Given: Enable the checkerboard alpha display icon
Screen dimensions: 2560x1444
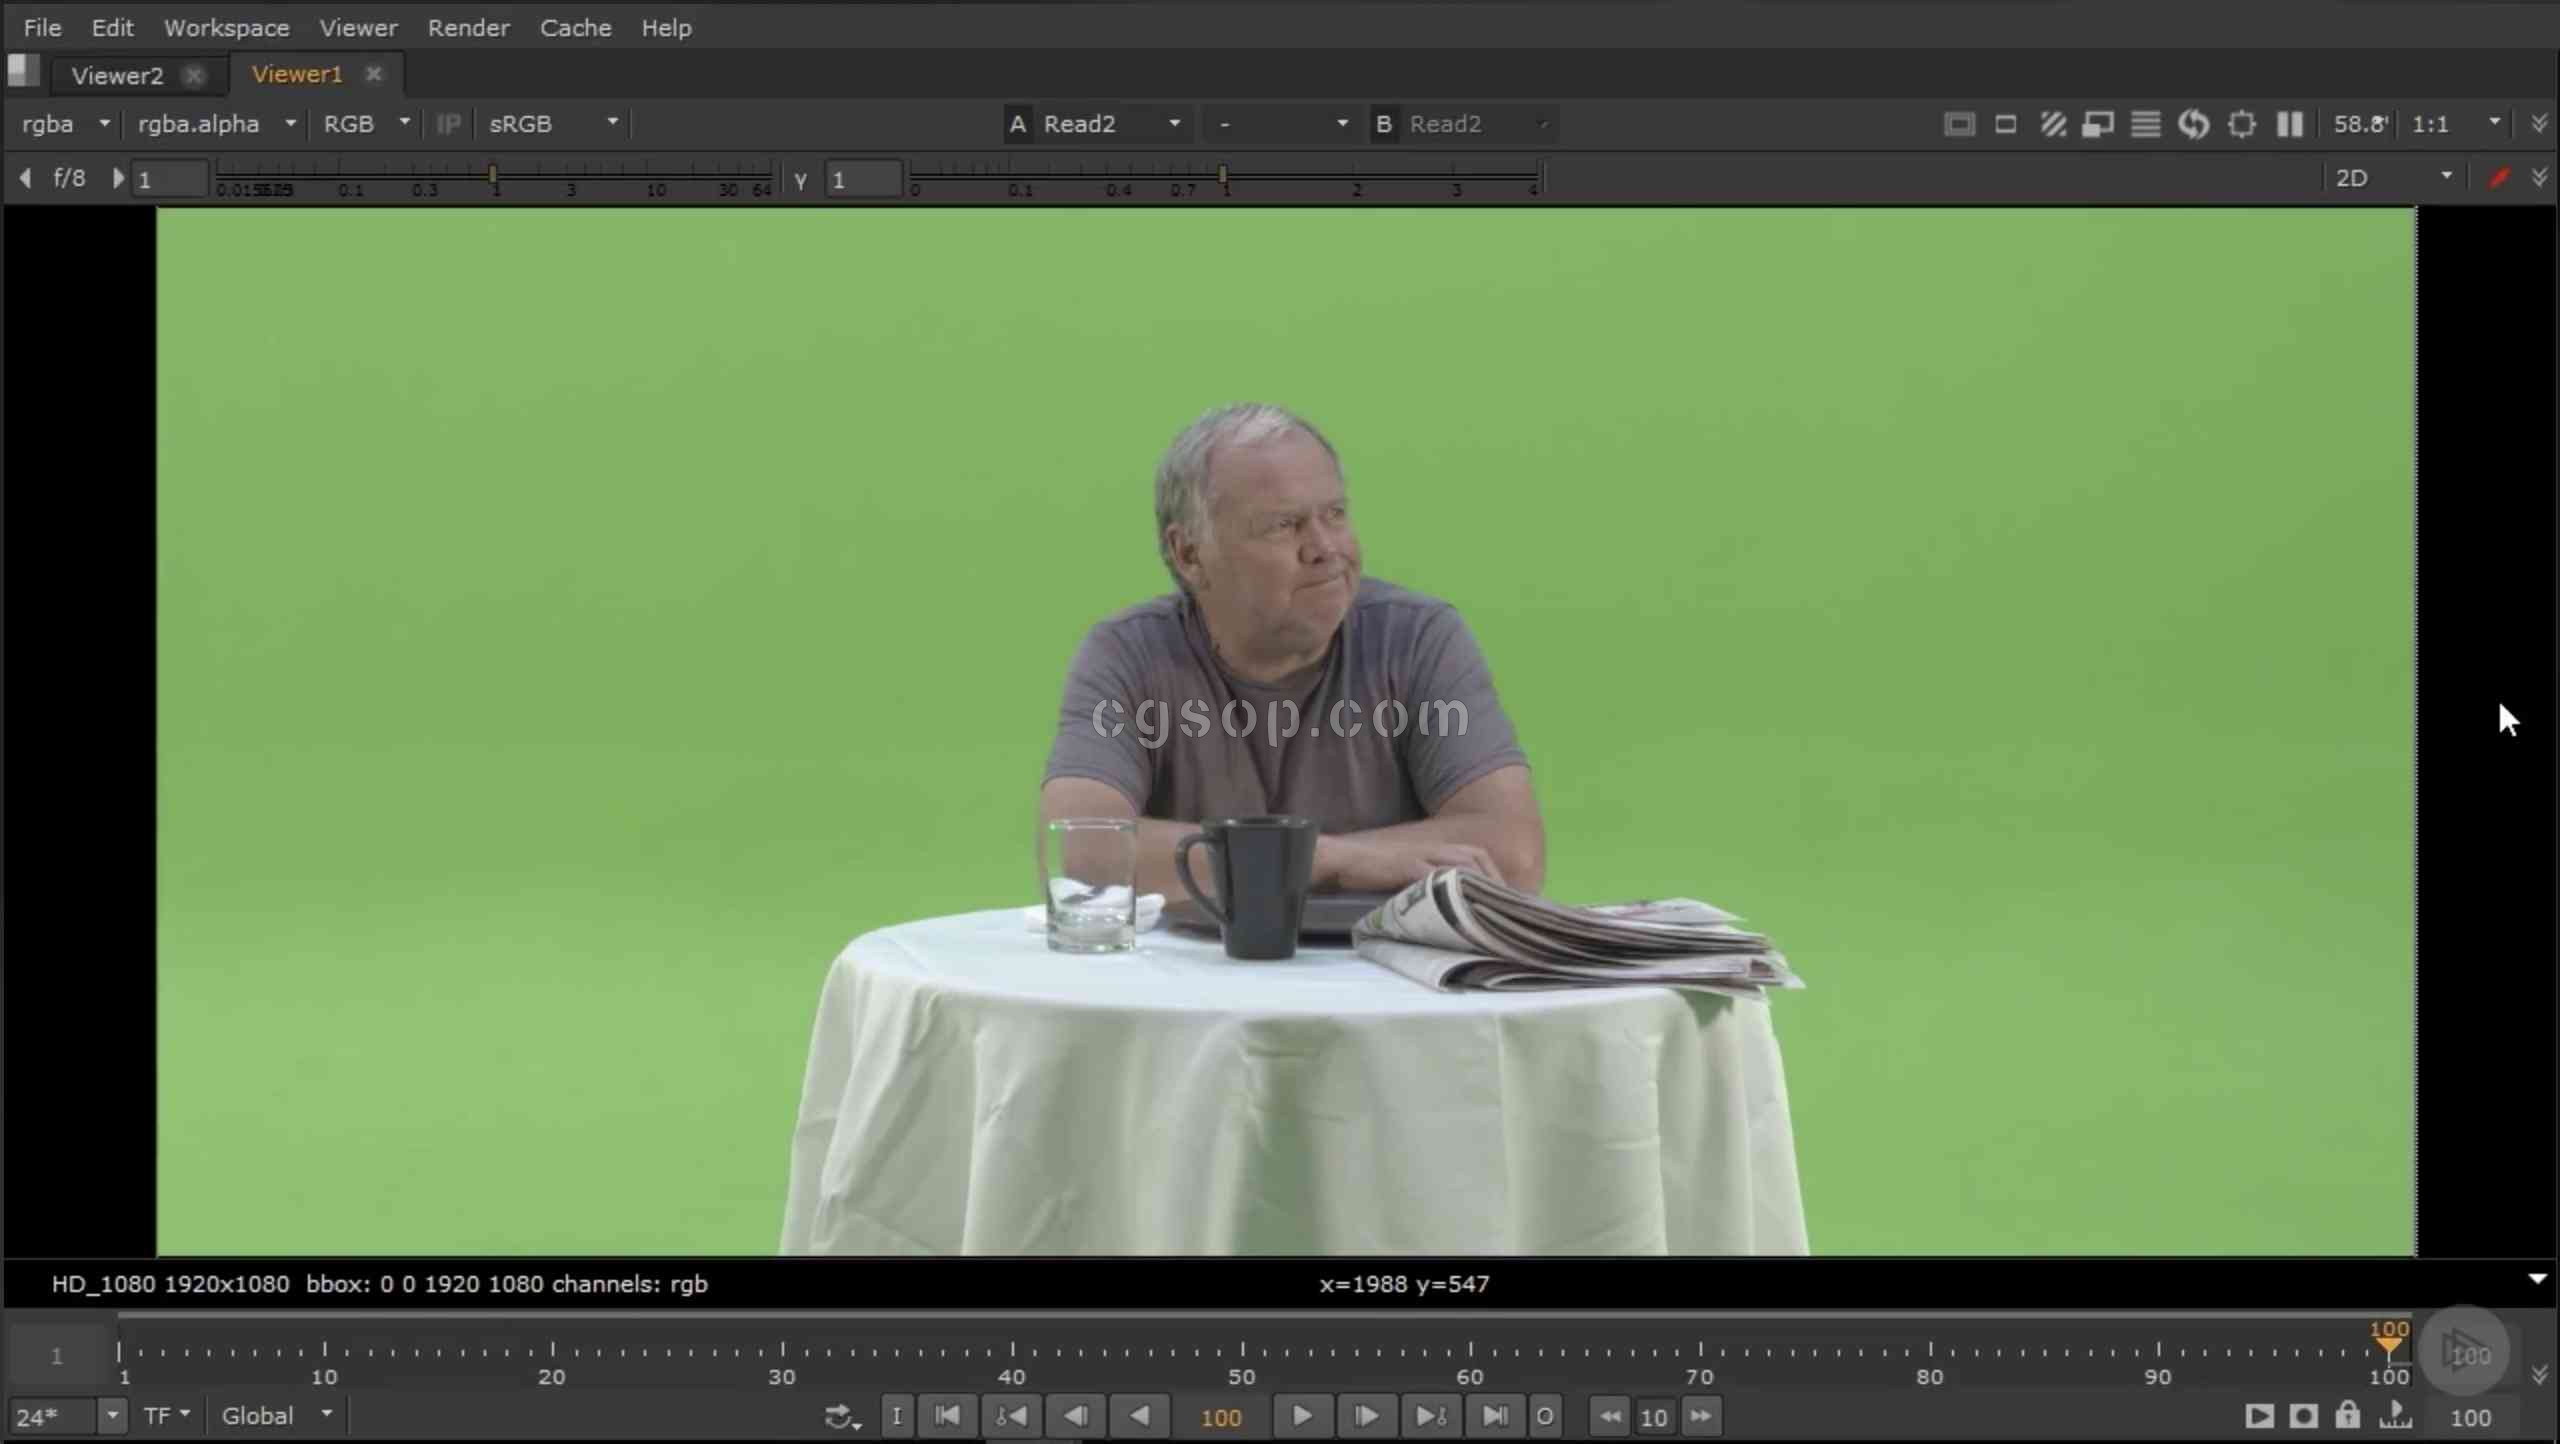Looking at the screenshot, I should click(x=2052, y=123).
